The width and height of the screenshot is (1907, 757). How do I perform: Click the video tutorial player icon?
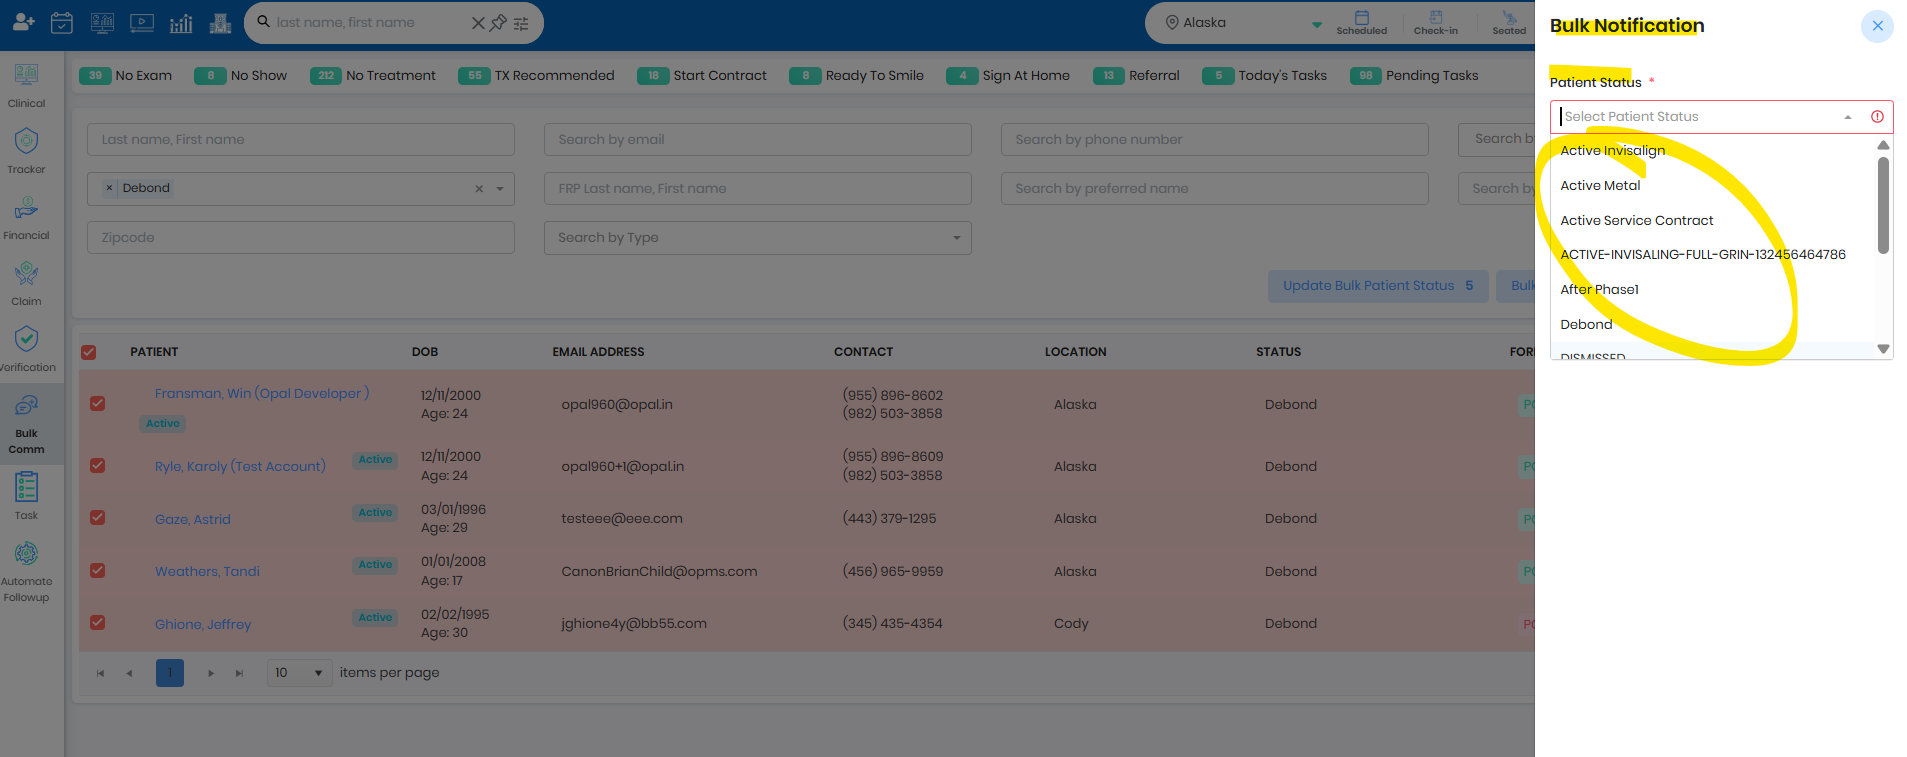coord(142,22)
